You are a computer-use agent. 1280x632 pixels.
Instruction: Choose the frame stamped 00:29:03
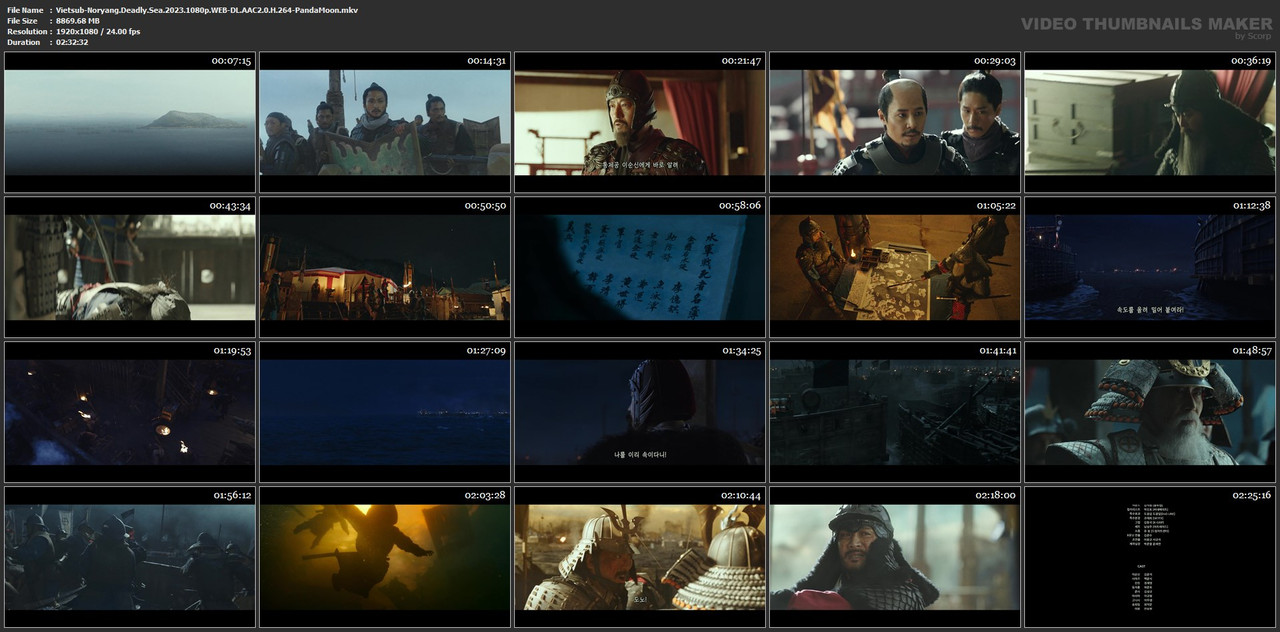point(895,122)
